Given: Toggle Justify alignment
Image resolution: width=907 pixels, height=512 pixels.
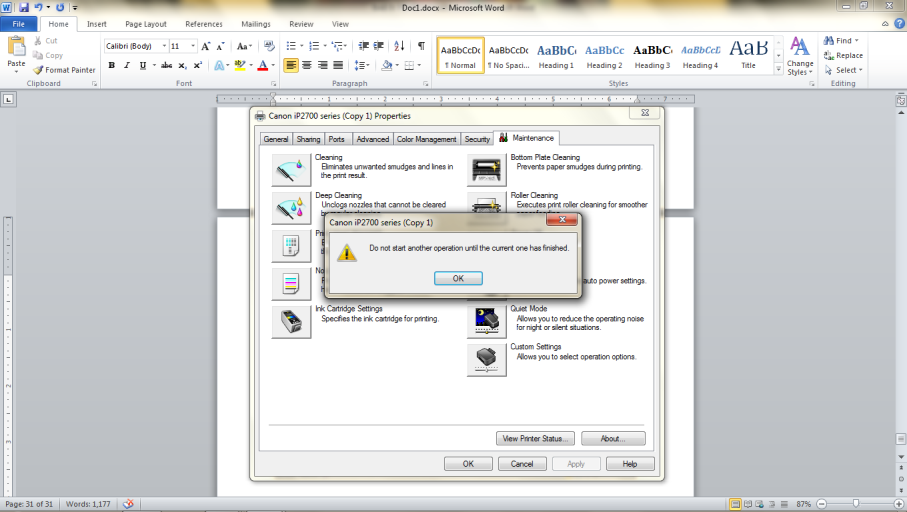Looking at the screenshot, I should point(338,65).
